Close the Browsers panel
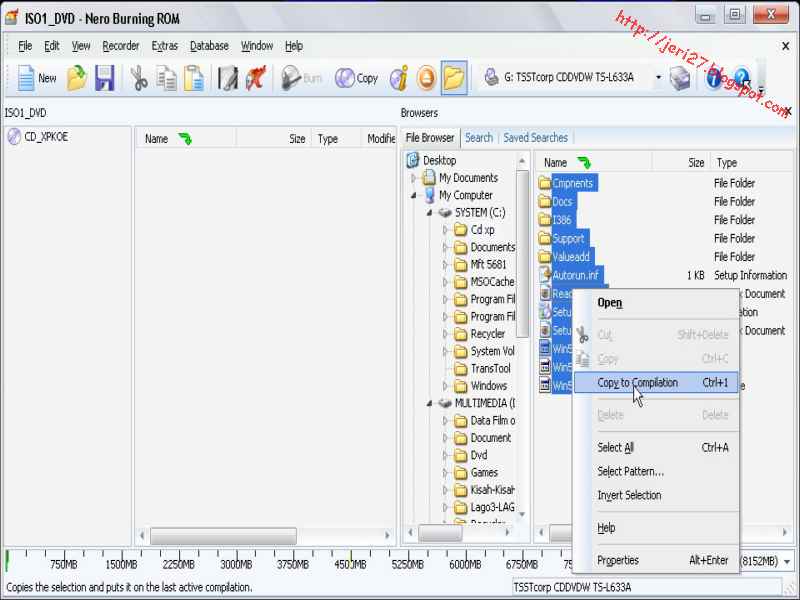Image resolution: width=800 pixels, height=600 pixels. pyautogui.click(x=788, y=111)
